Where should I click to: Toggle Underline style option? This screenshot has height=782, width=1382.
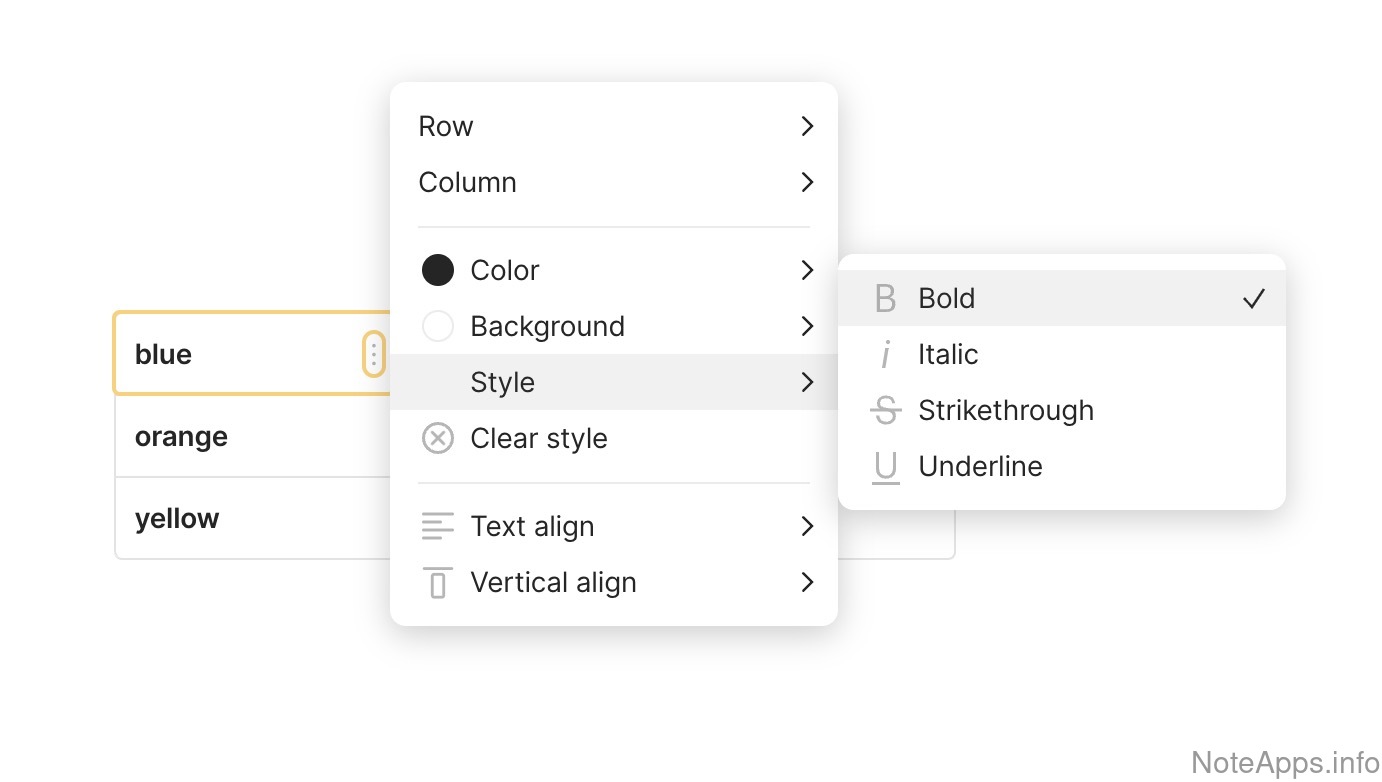coord(980,467)
